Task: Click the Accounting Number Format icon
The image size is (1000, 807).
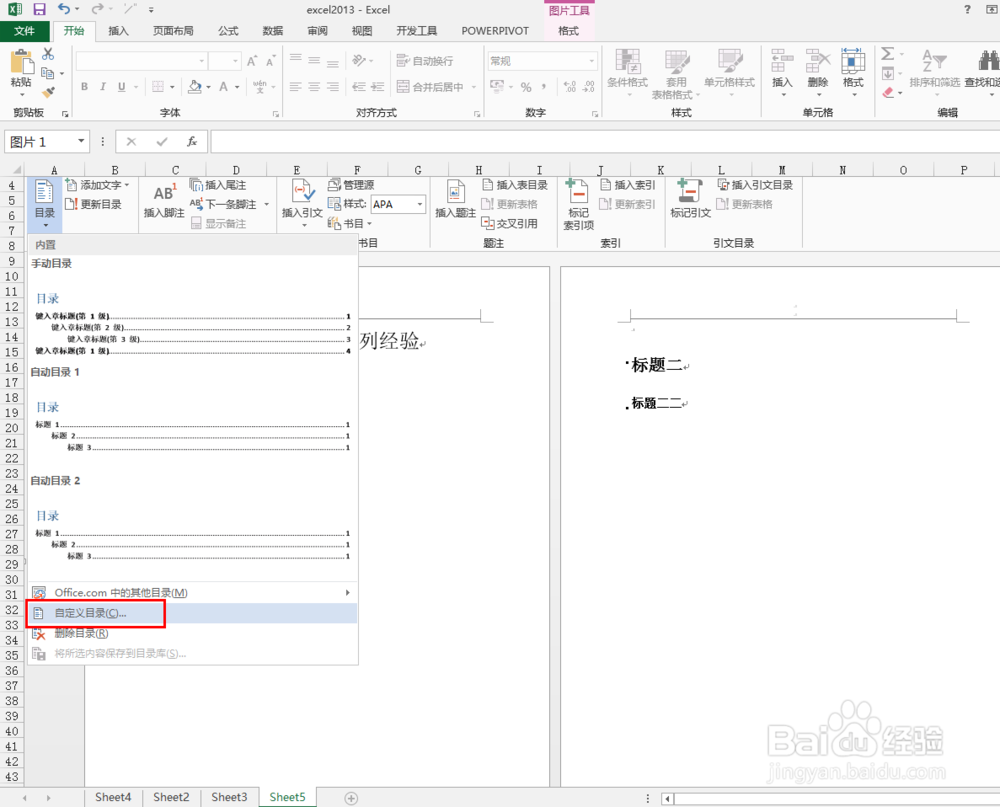Action: pos(496,86)
